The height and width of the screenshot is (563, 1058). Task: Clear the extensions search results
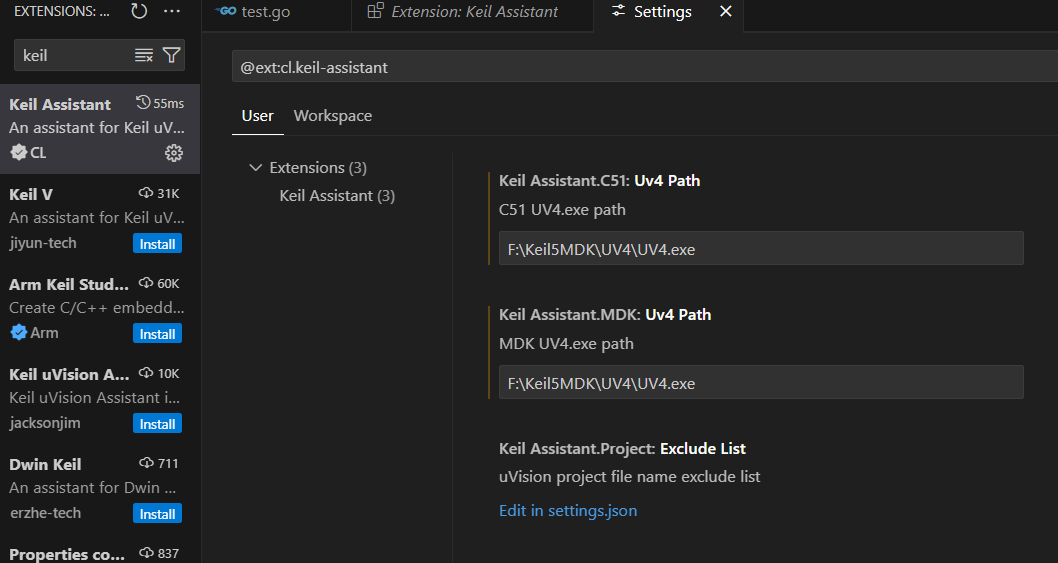(x=144, y=55)
